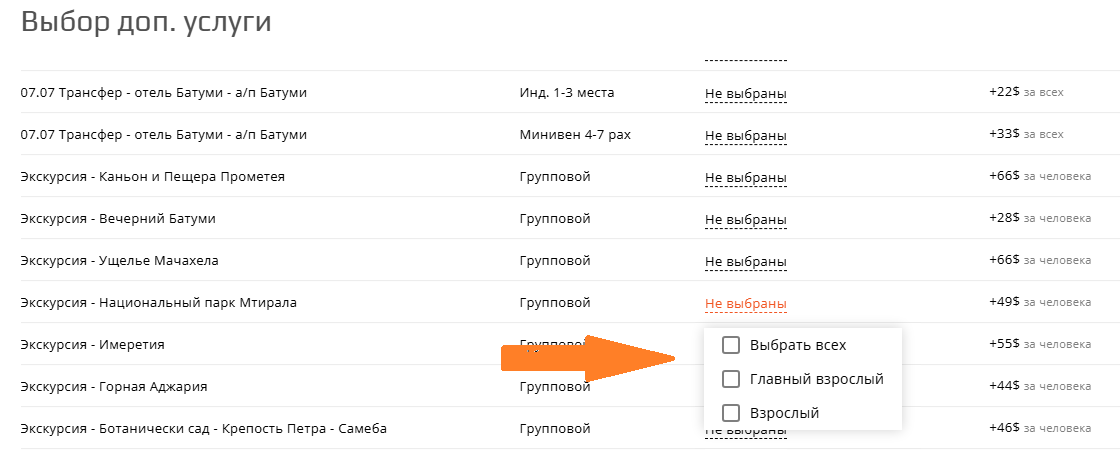Select the 'Выбрать всех' option label
The height and width of the screenshot is (457, 1120).
798,345
